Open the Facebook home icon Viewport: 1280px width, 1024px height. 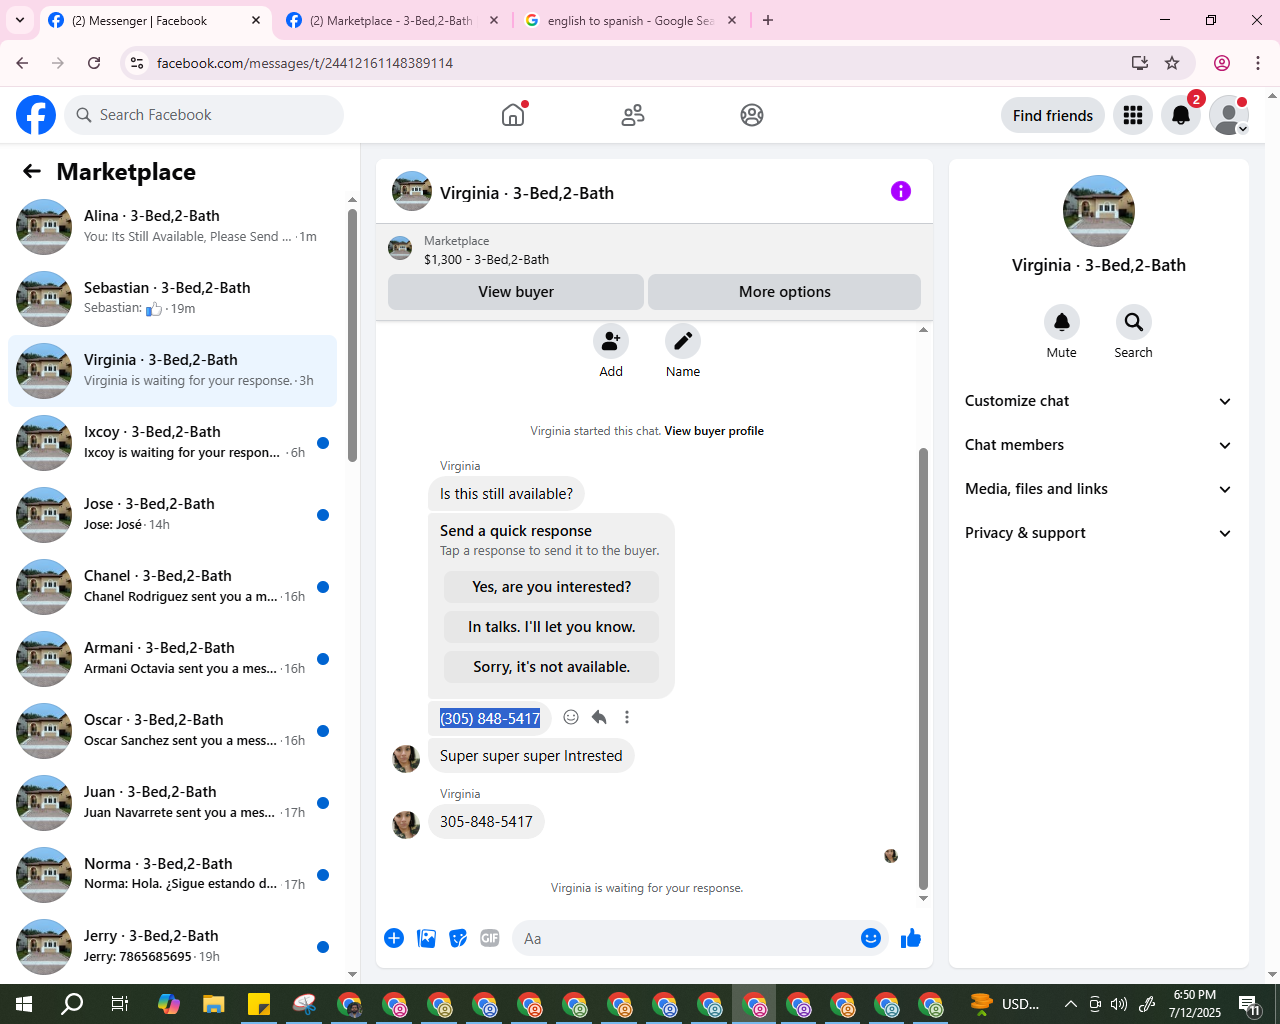click(x=513, y=115)
